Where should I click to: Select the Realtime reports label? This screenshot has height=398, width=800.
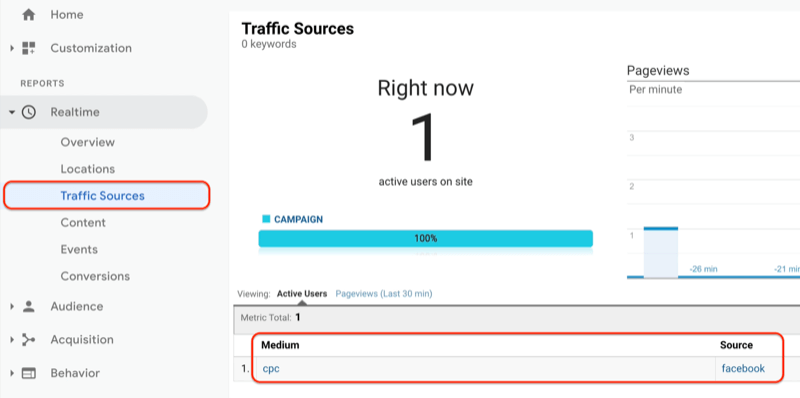click(75, 112)
